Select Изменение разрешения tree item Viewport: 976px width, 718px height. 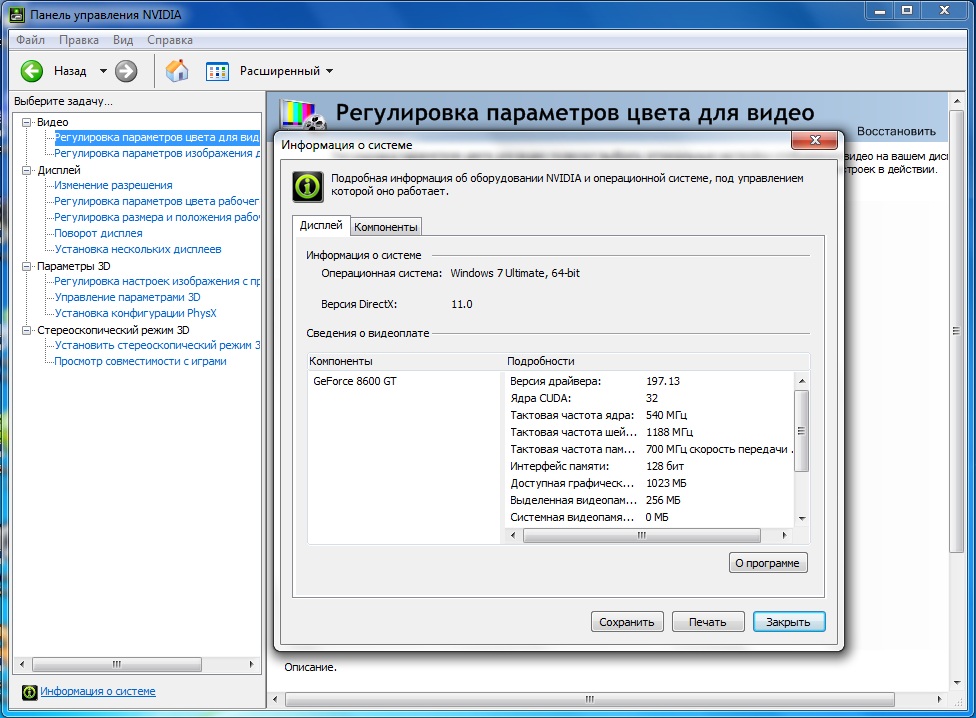113,185
